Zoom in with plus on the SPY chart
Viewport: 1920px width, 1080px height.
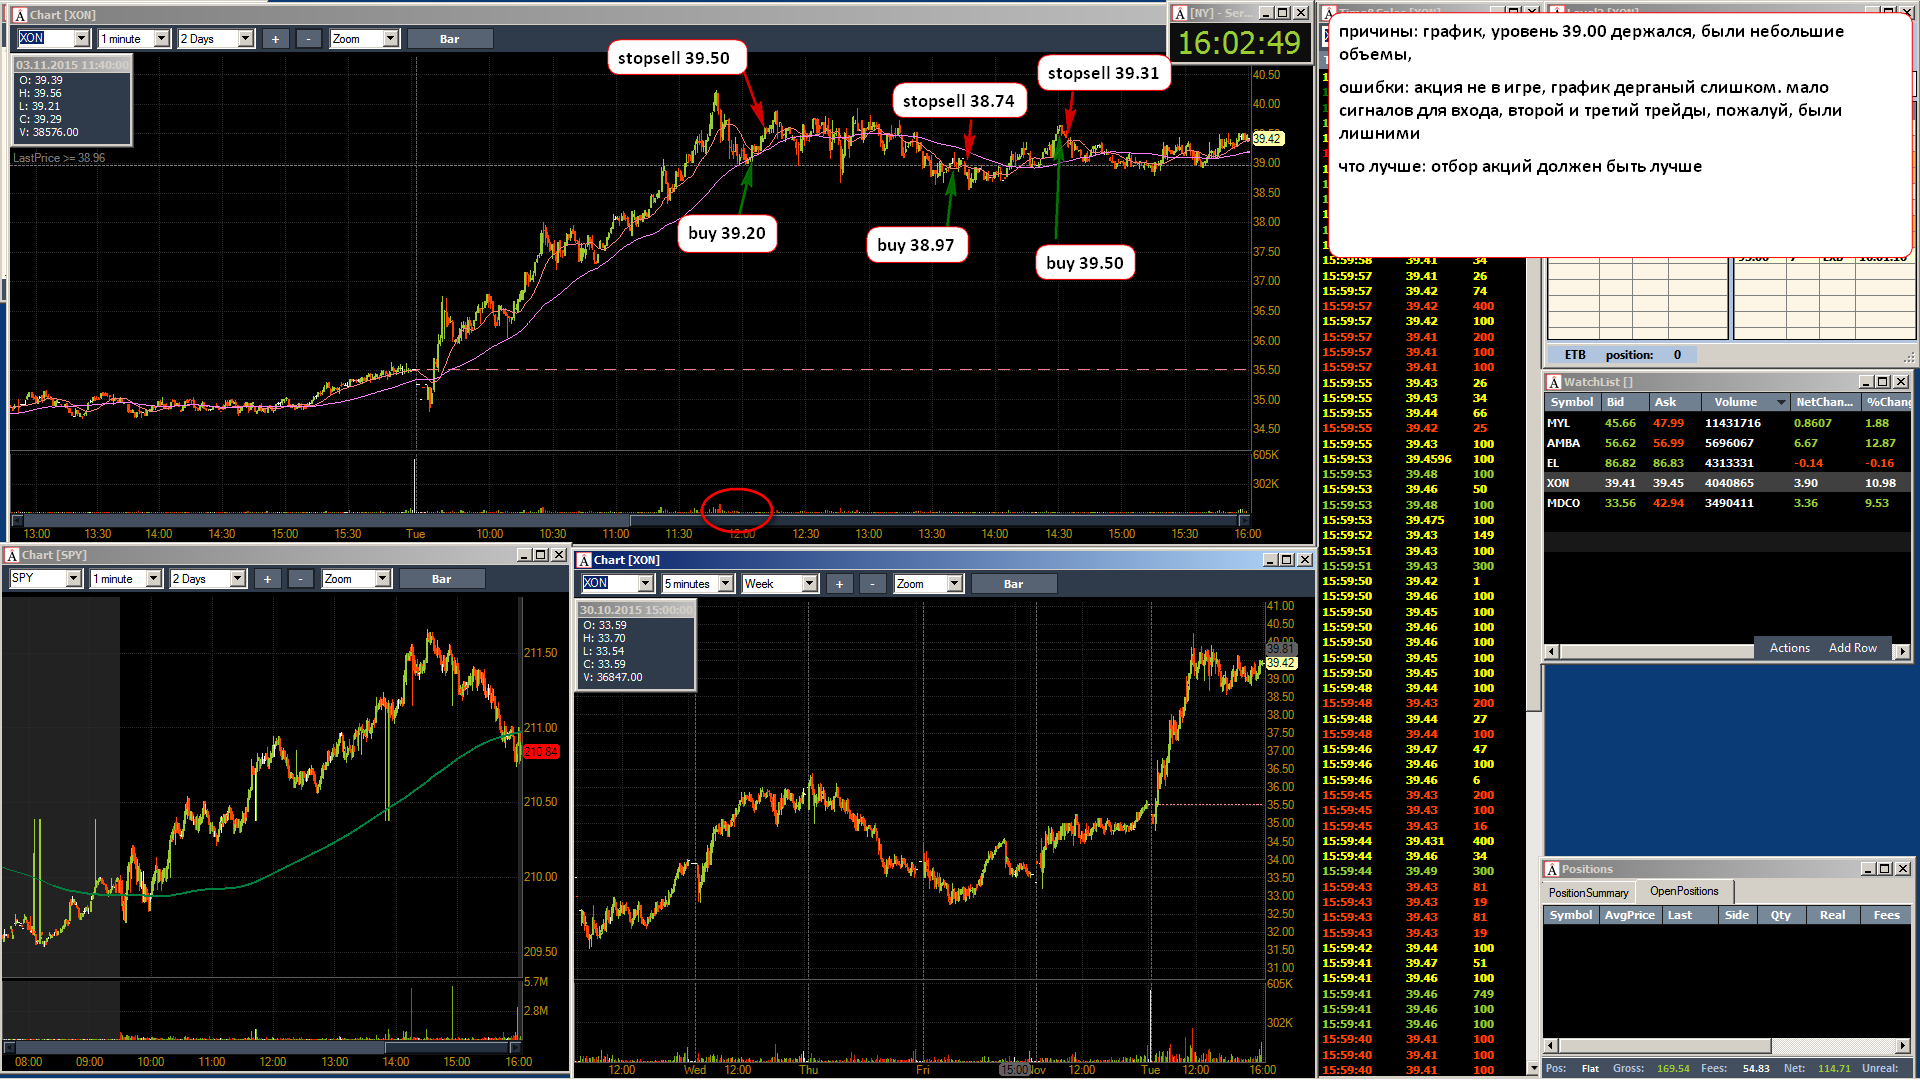pos(267,579)
